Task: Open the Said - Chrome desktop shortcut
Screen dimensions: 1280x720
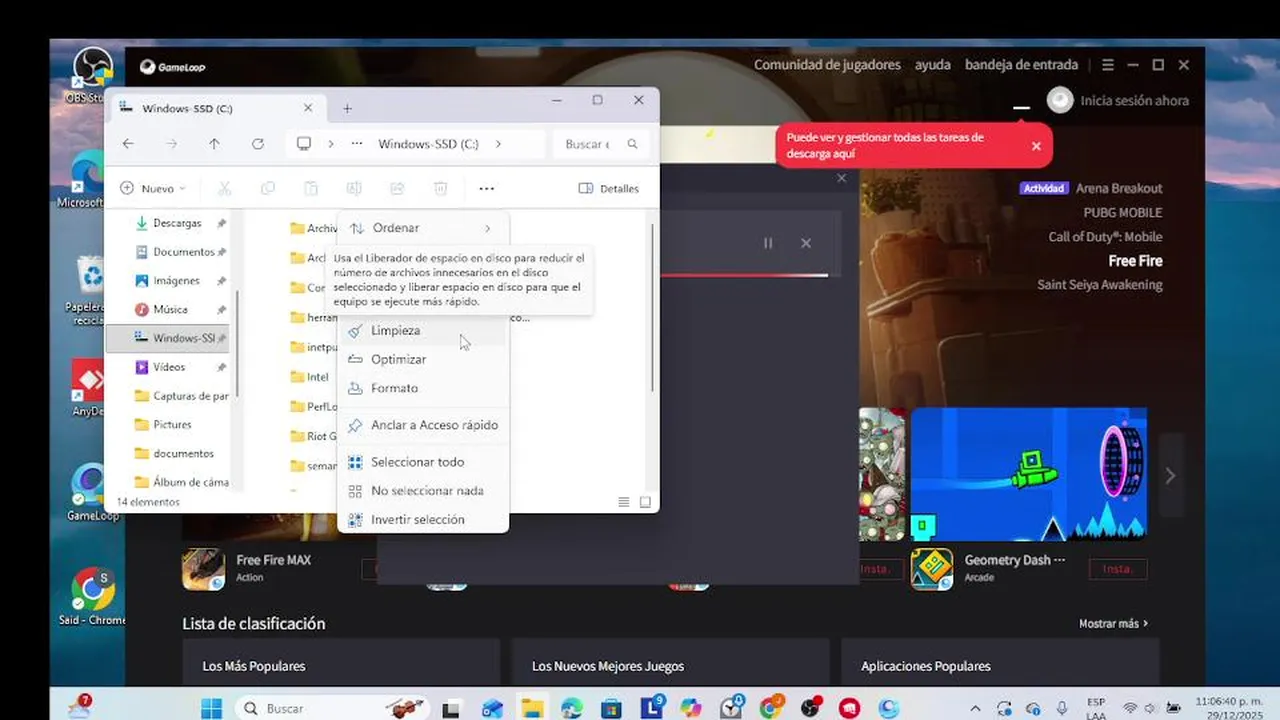Action: 92,597
